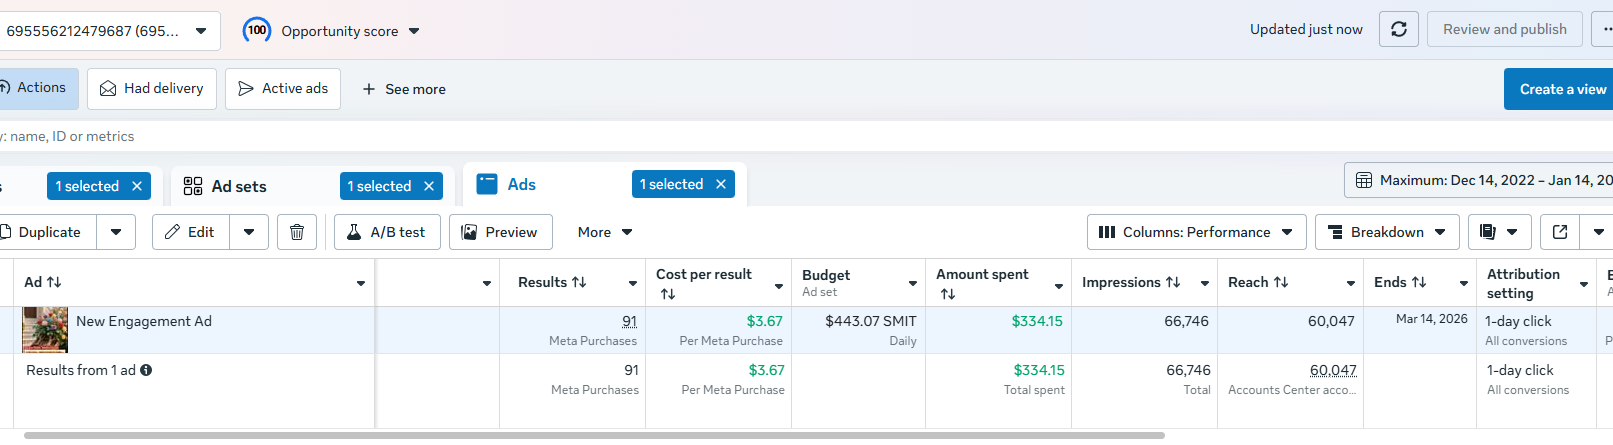Switch to the Ad sets tab
Screen dimensions: 1613x445
(x=238, y=186)
